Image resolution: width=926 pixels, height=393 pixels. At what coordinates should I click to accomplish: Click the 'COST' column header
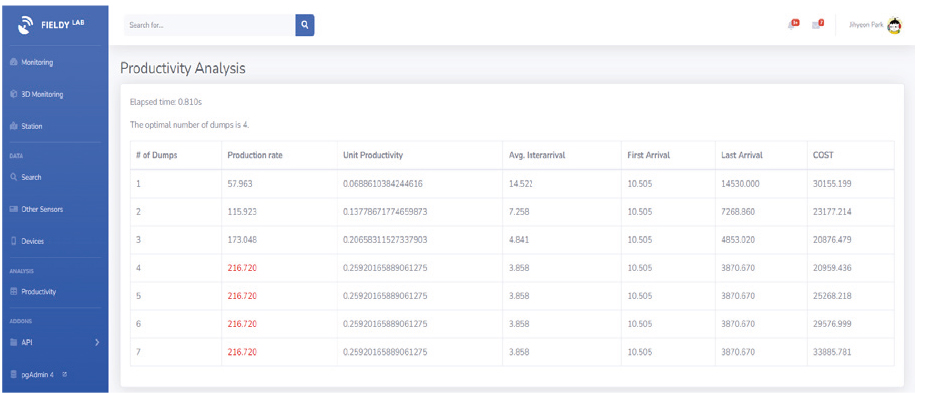pyautogui.click(x=823, y=155)
